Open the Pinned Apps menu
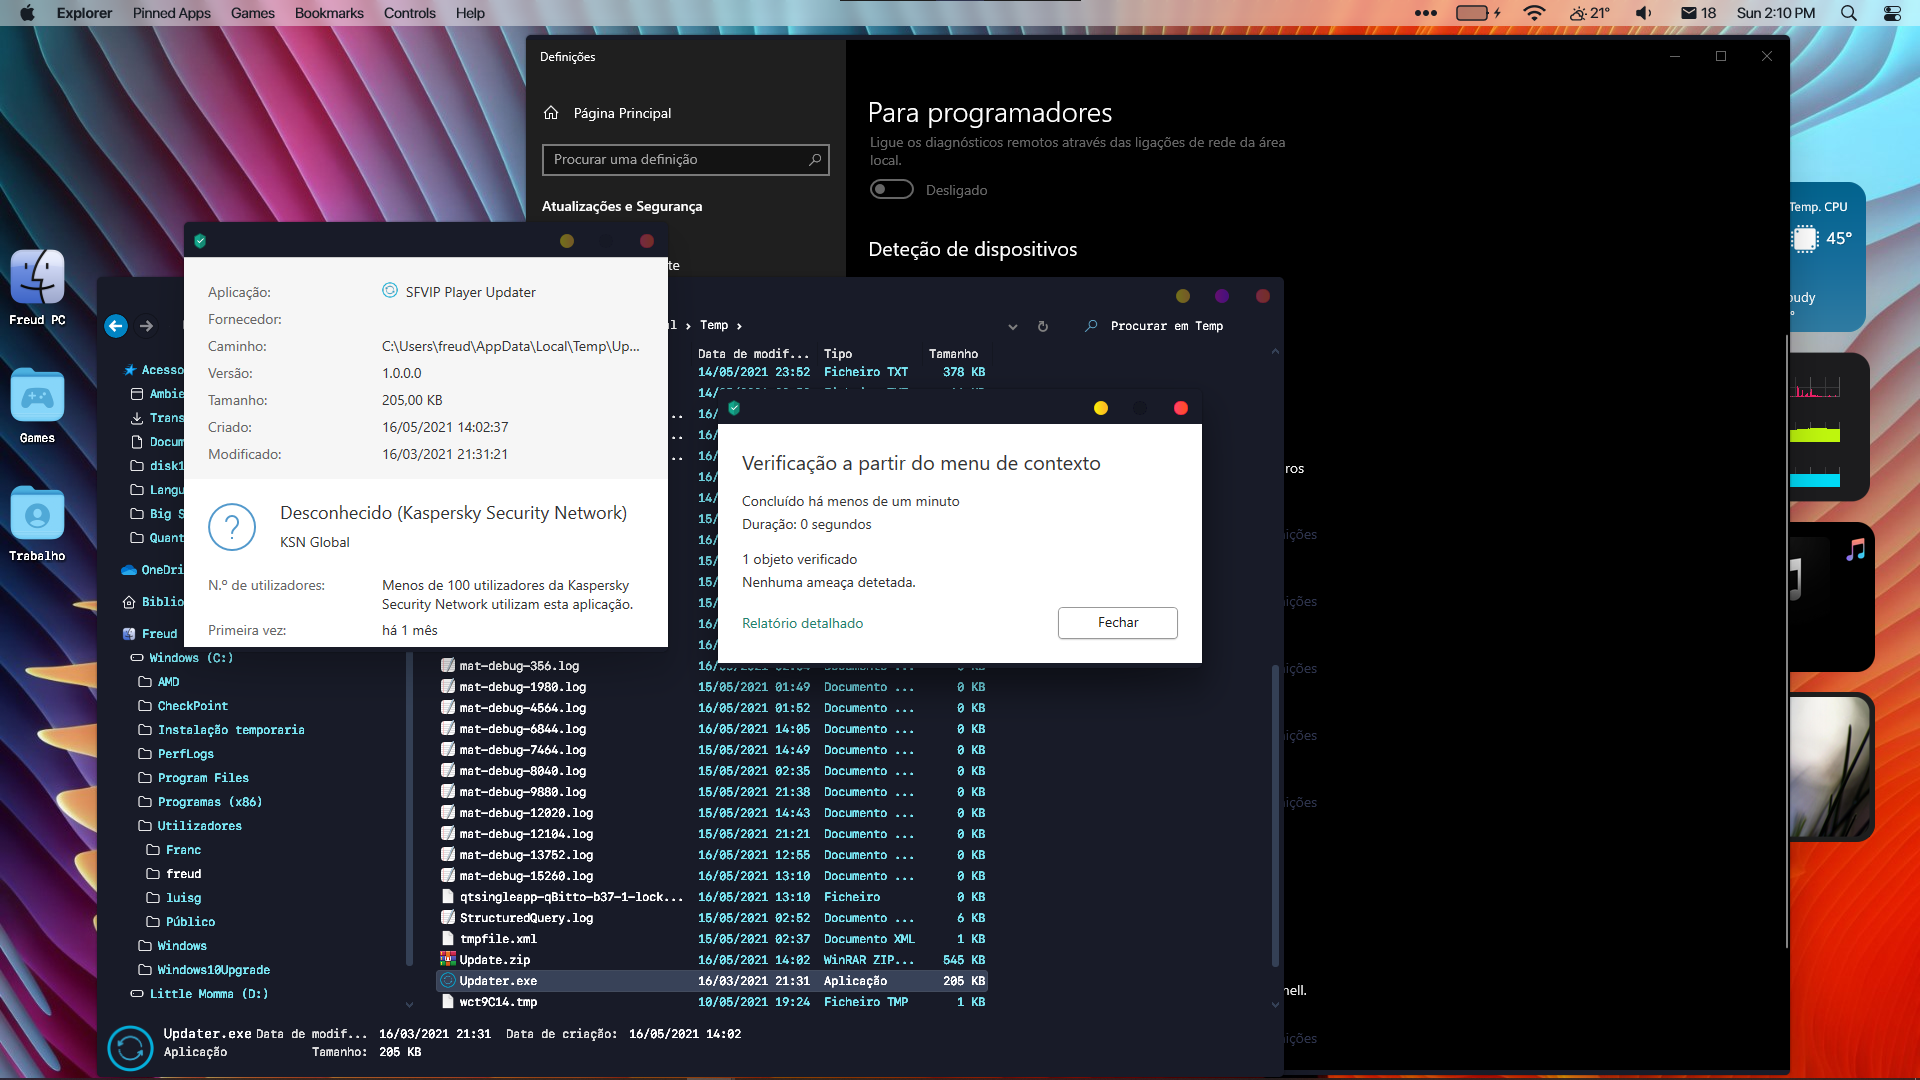1920x1080 pixels. [x=171, y=13]
